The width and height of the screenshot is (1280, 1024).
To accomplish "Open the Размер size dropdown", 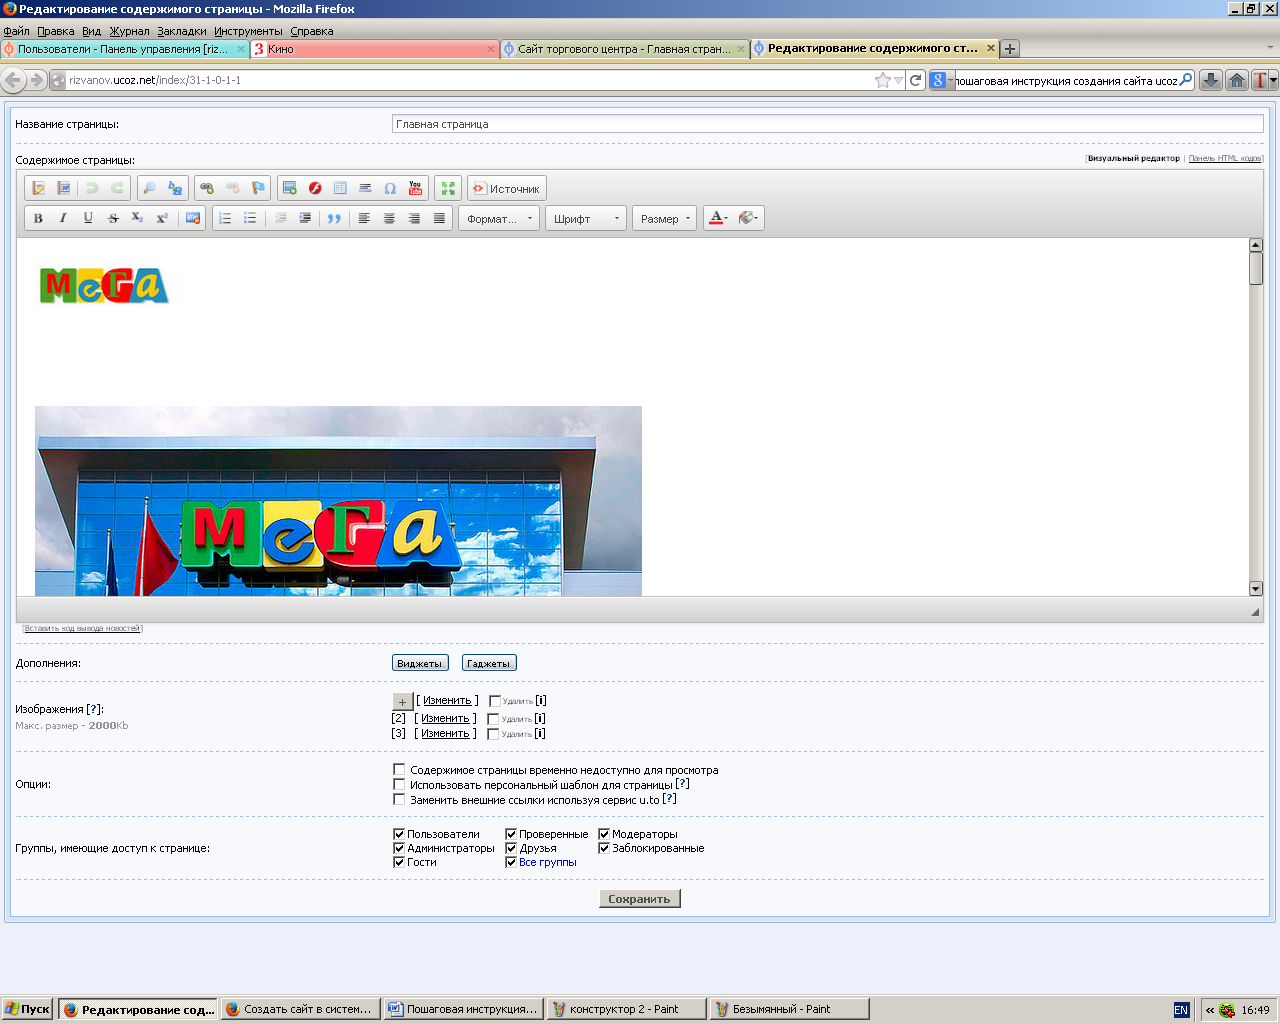I will click(x=664, y=218).
